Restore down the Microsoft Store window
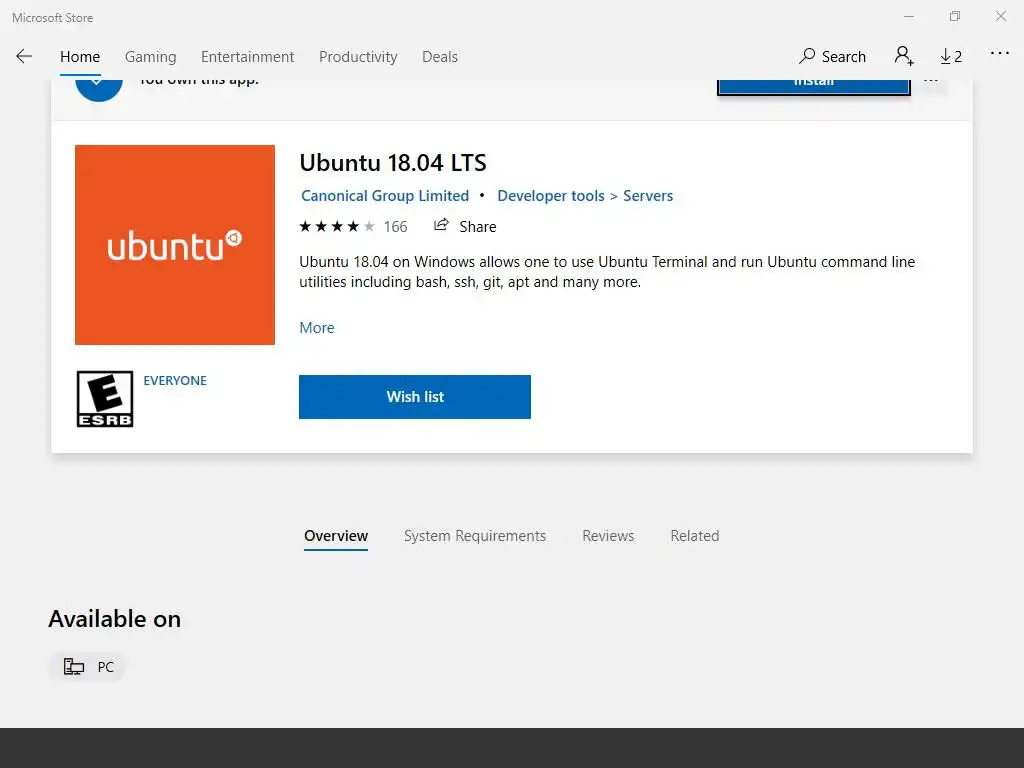1024x768 pixels. 955,16
